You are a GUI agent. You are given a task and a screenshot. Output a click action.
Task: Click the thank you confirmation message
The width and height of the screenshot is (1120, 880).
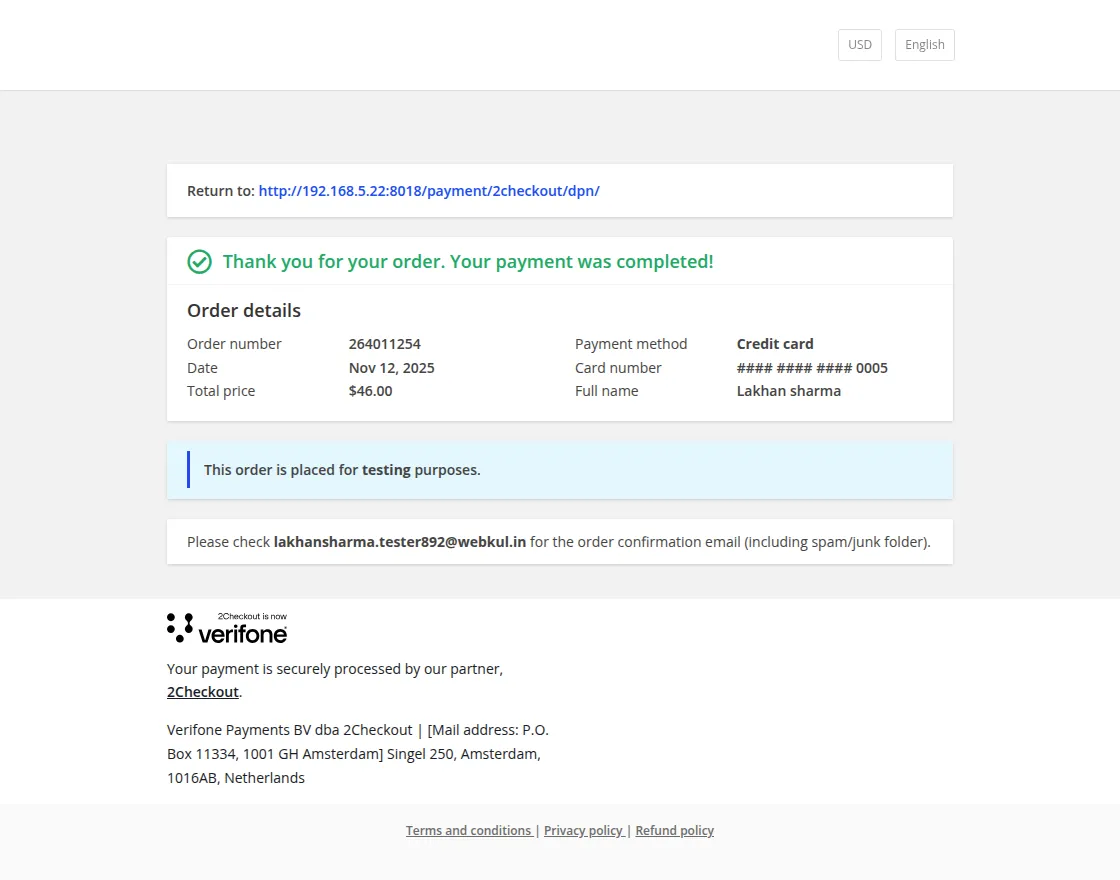467,261
